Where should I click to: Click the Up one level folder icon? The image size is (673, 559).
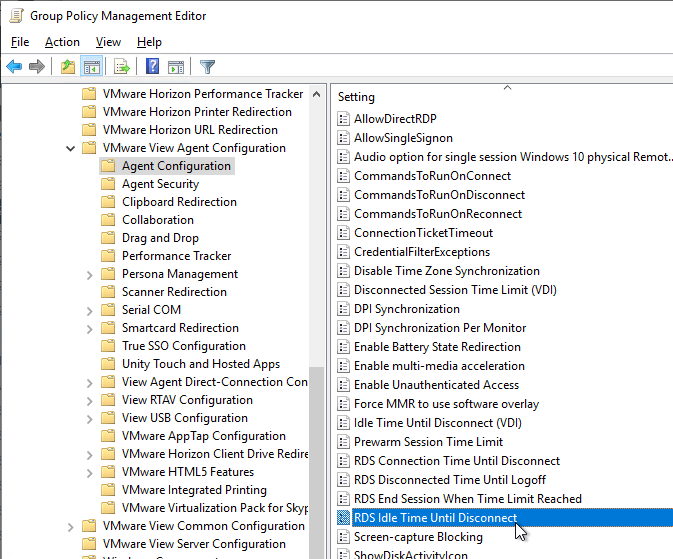(68, 67)
